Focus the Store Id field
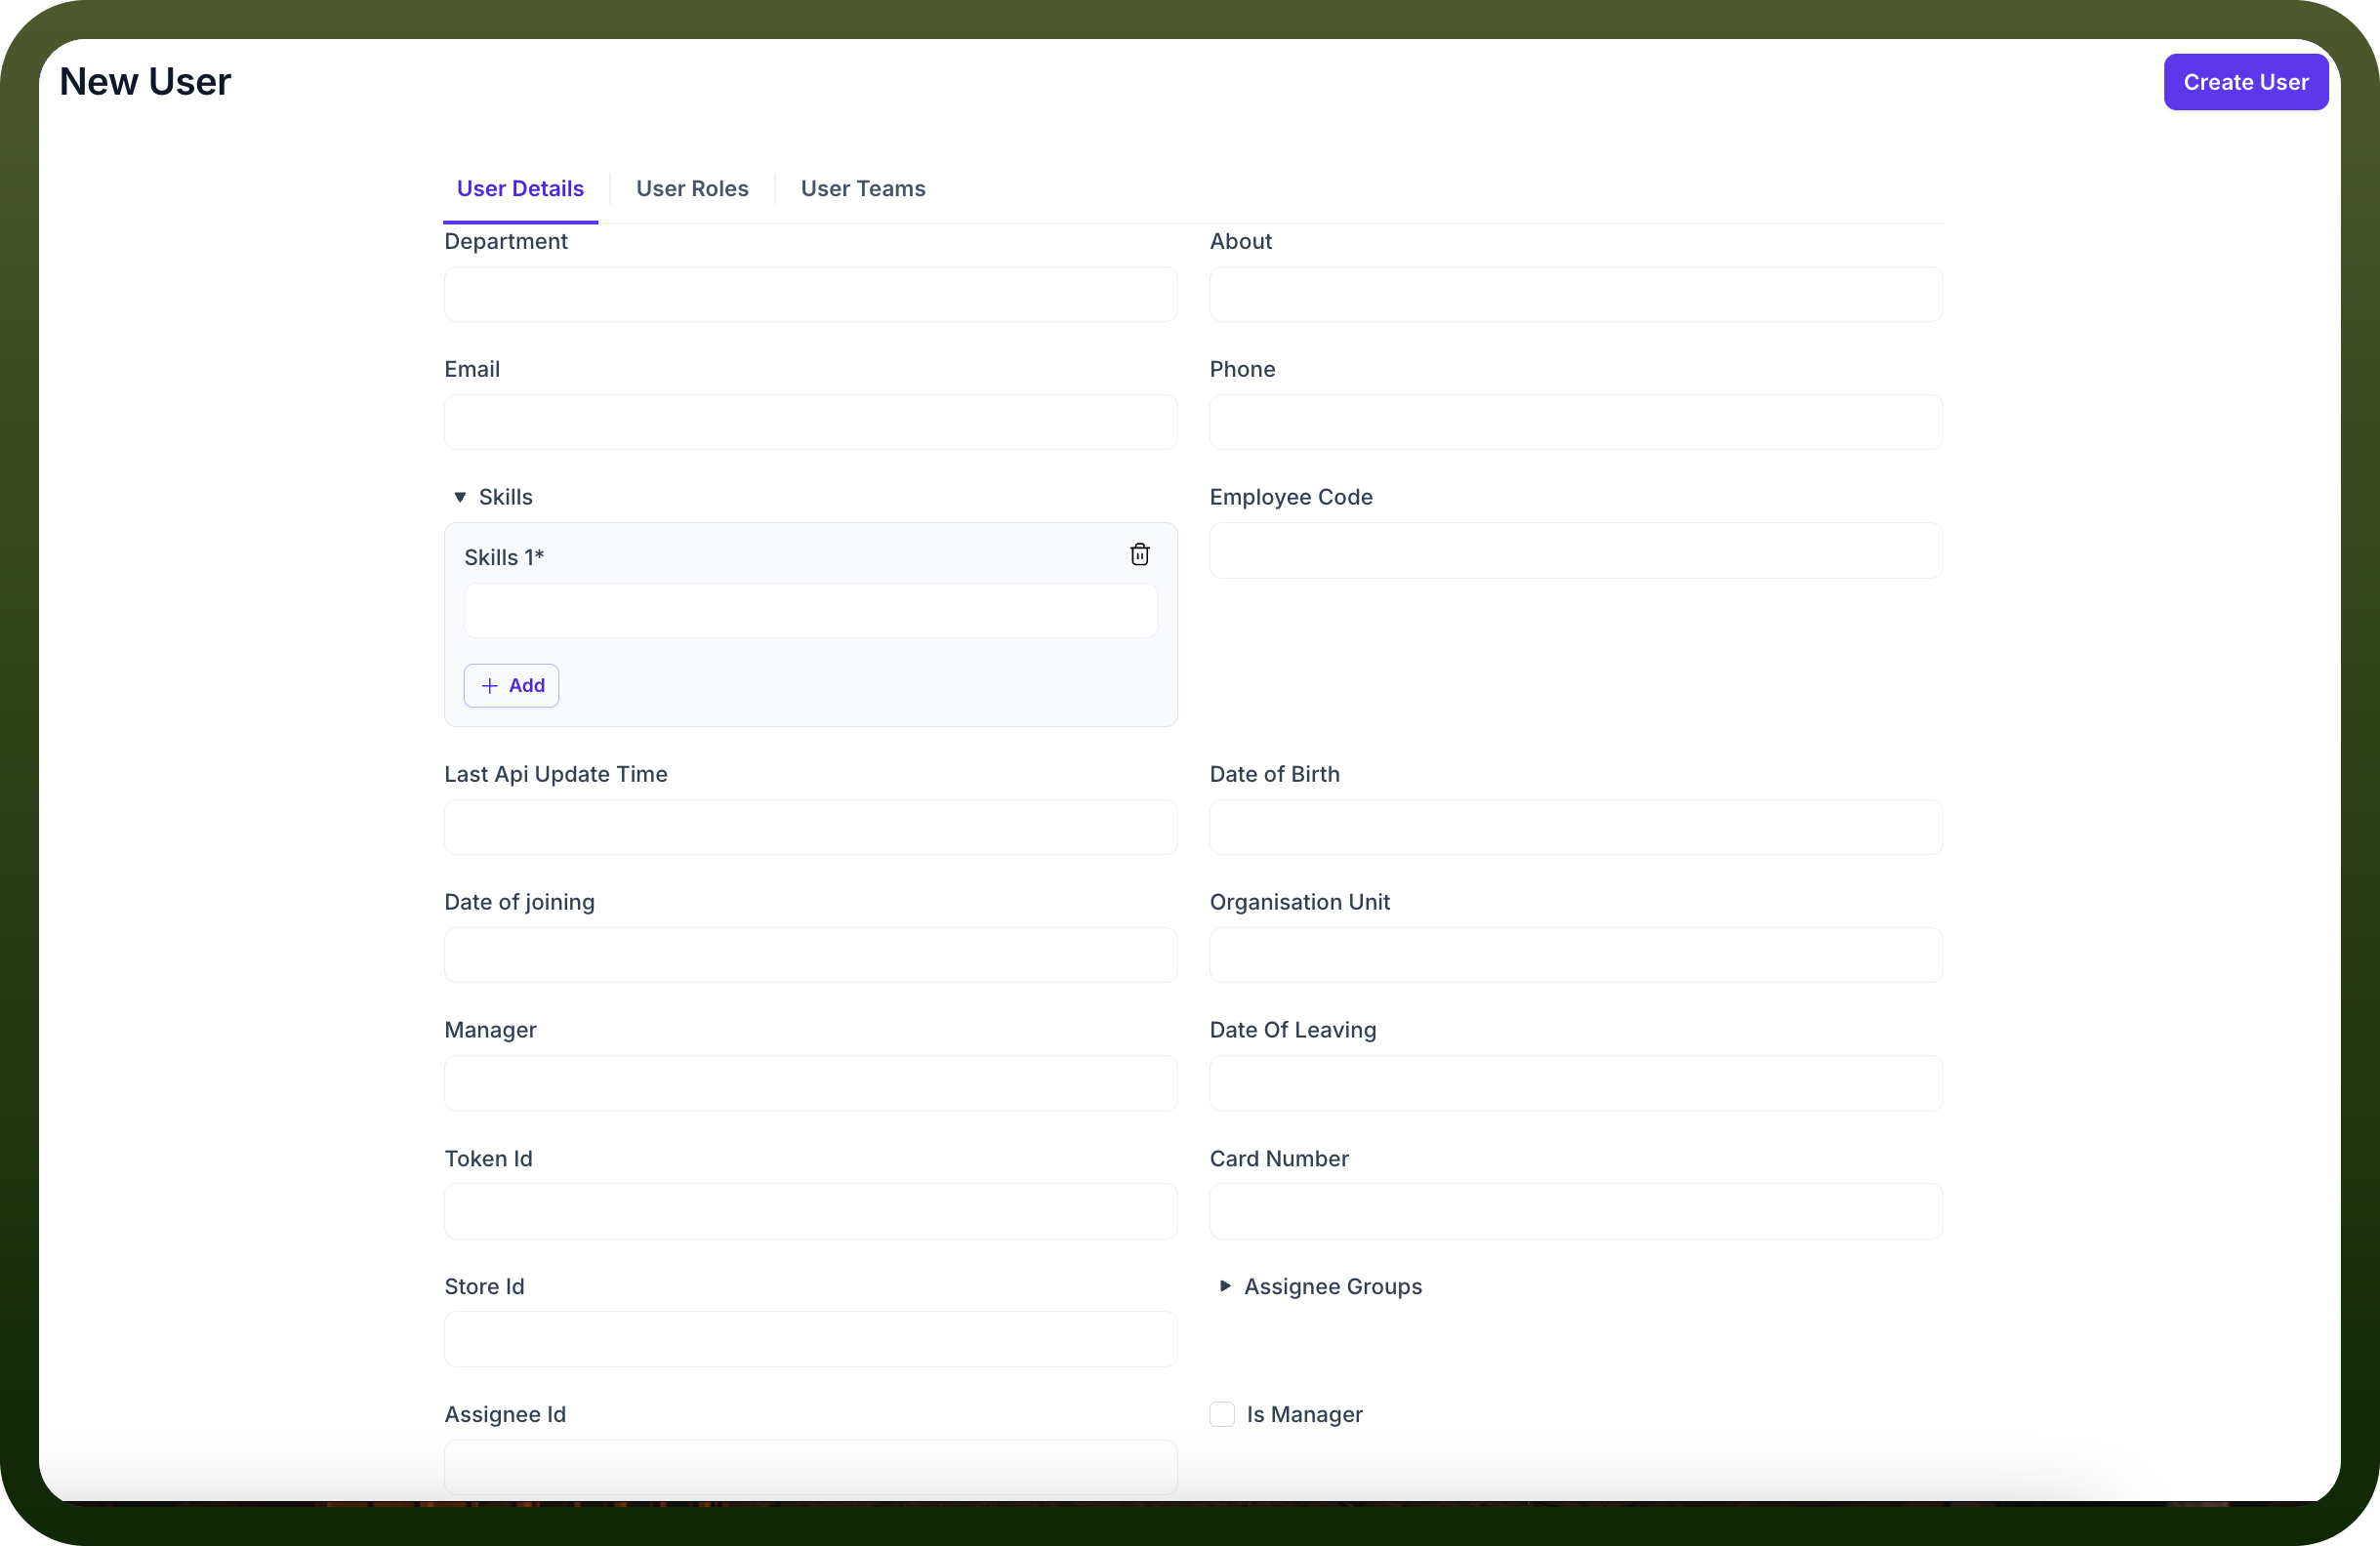The width and height of the screenshot is (2380, 1546). pos(811,1339)
